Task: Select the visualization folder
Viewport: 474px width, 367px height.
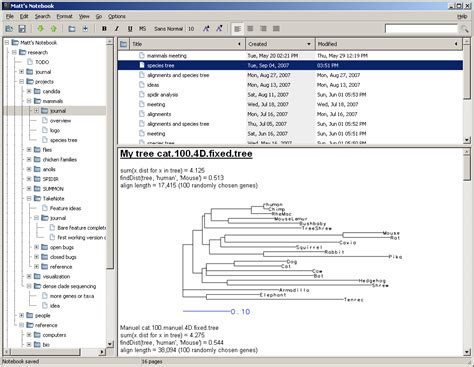Action: point(56,277)
